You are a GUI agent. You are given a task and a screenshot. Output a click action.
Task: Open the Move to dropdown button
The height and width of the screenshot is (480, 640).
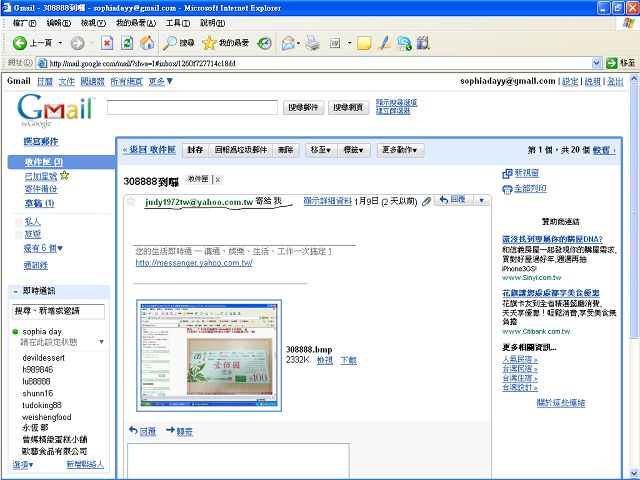[320, 150]
